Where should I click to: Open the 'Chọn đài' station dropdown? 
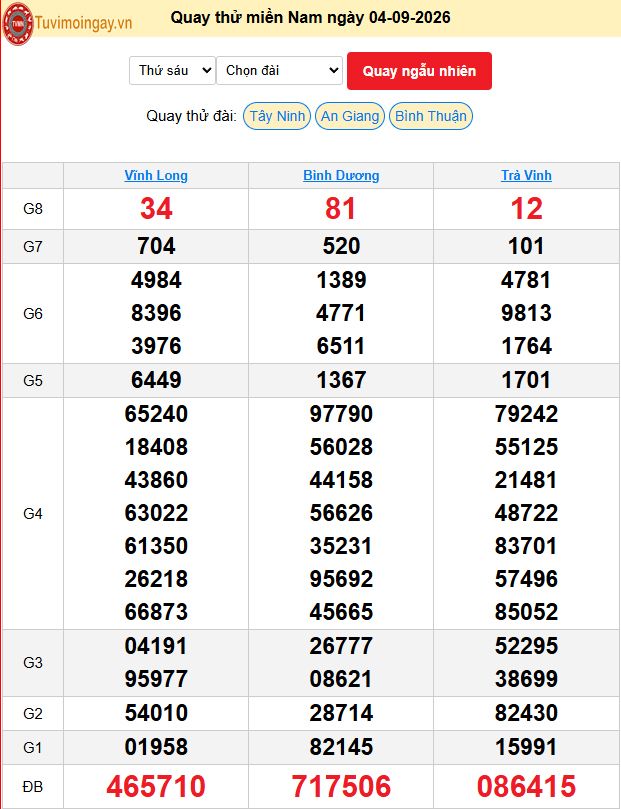(x=280, y=71)
